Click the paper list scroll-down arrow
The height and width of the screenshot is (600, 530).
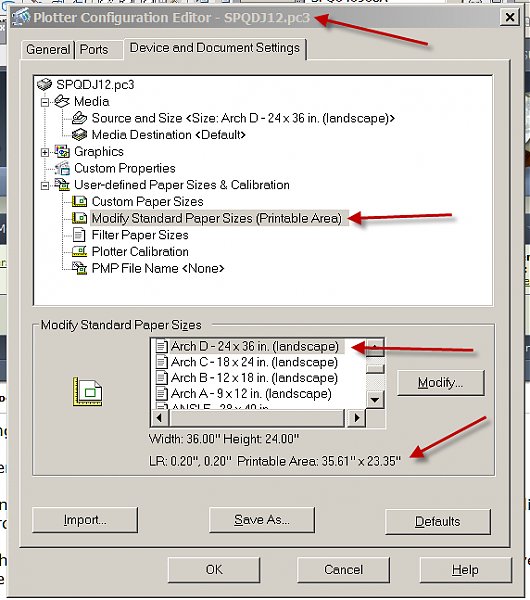pyautogui.click(x=375, y=400)
